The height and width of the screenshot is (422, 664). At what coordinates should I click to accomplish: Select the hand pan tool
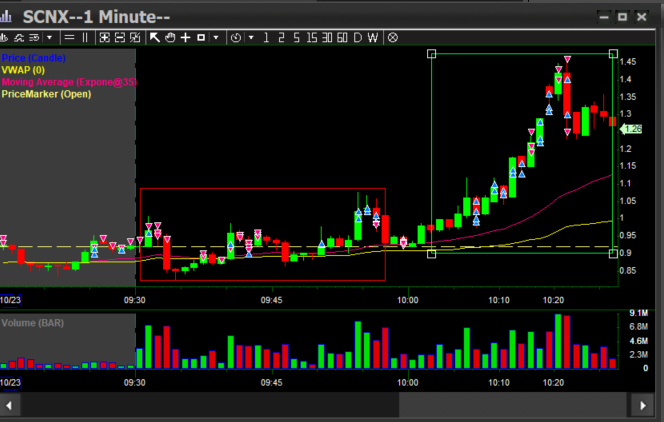170,38
